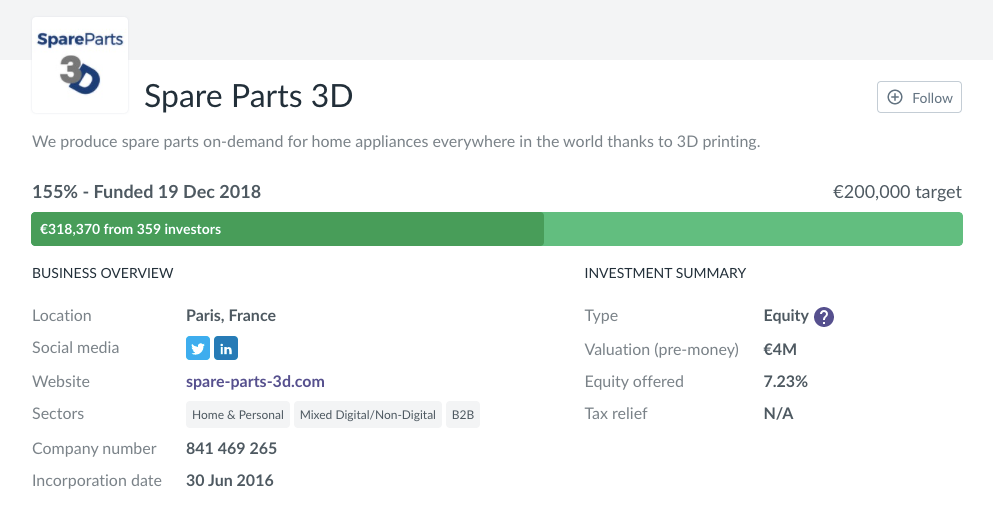Viewport: 993px width, 509px height.
Task: Click the Investment Summary section heading
Action: pos(665,273)
